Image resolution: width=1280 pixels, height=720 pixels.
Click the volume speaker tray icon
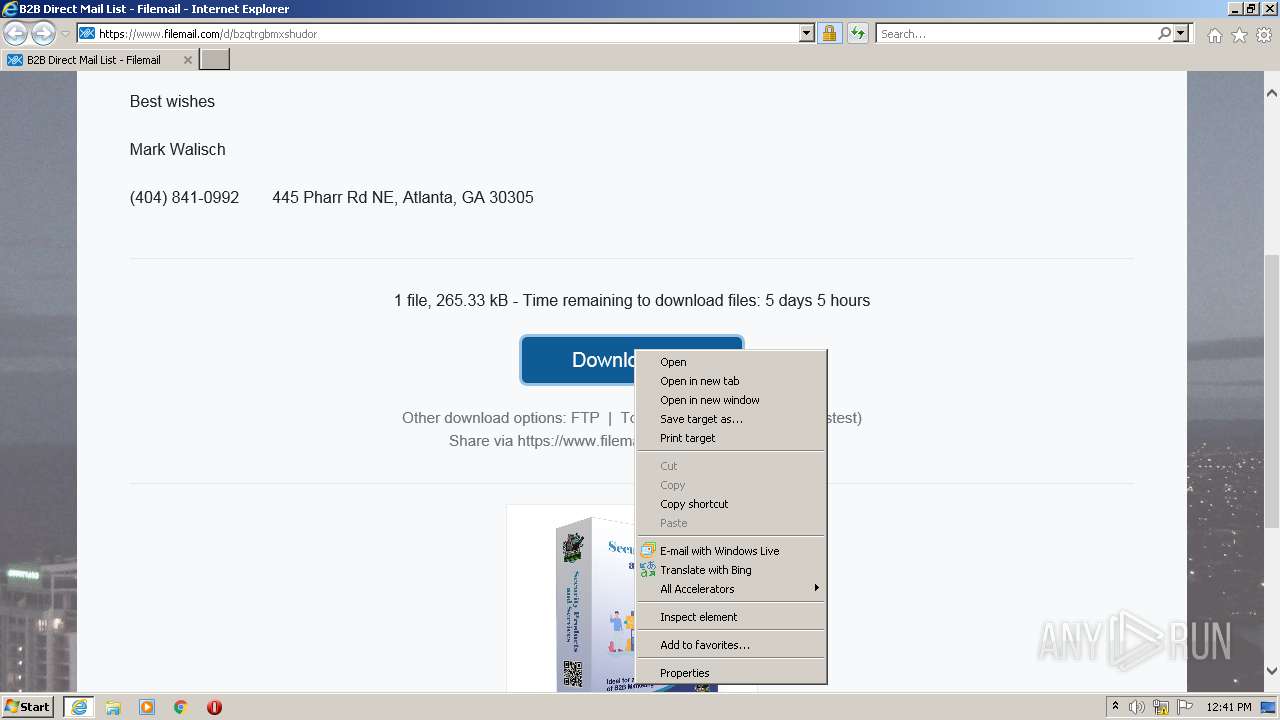(x=1137, y=707)
